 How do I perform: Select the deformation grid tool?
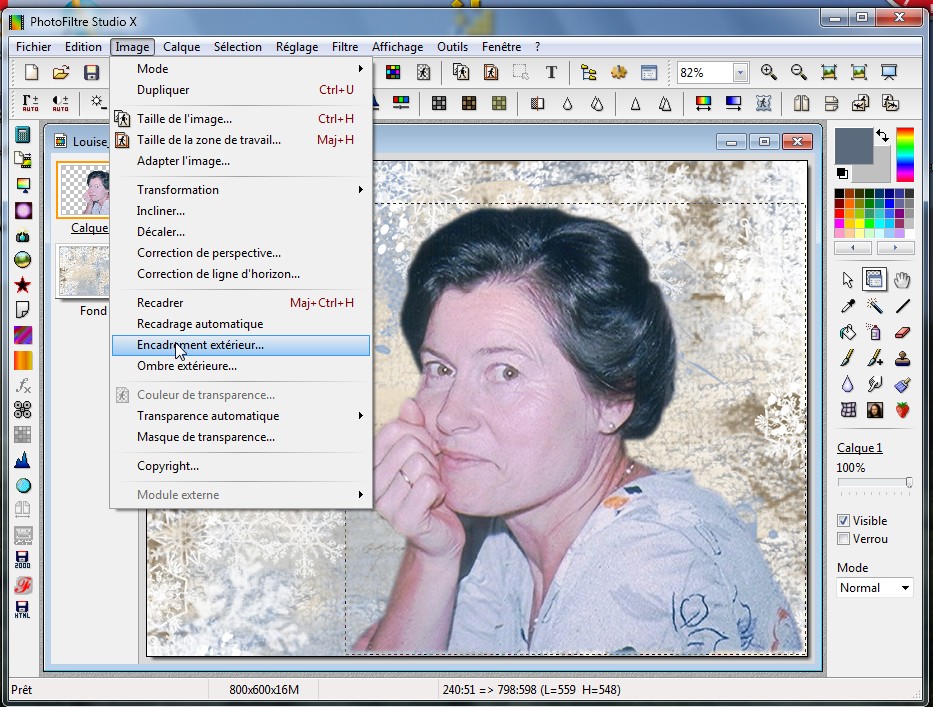[x=847, y=410]
